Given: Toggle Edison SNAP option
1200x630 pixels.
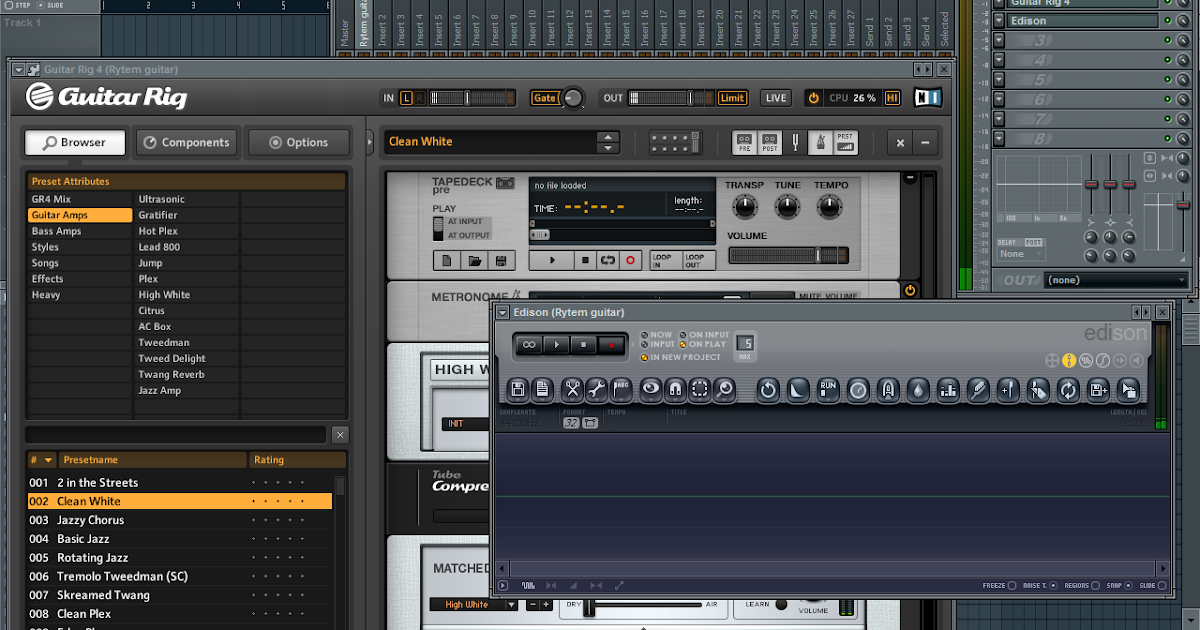Looking at the screenshot, I should pos(1121,585).
